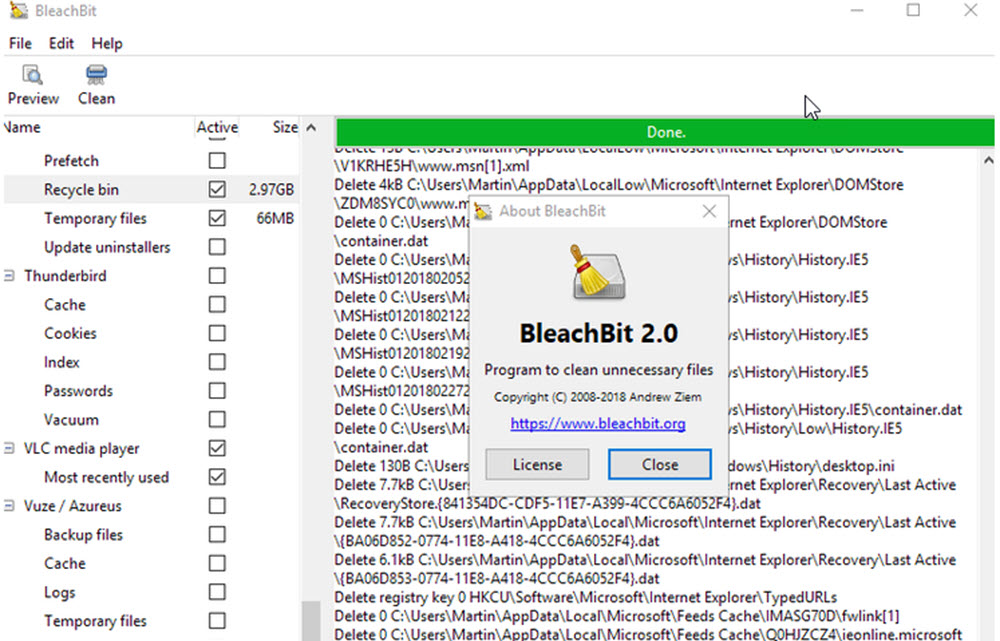
Task: Check the Vuze / Azureus checkbox
Action: (217, 505)
